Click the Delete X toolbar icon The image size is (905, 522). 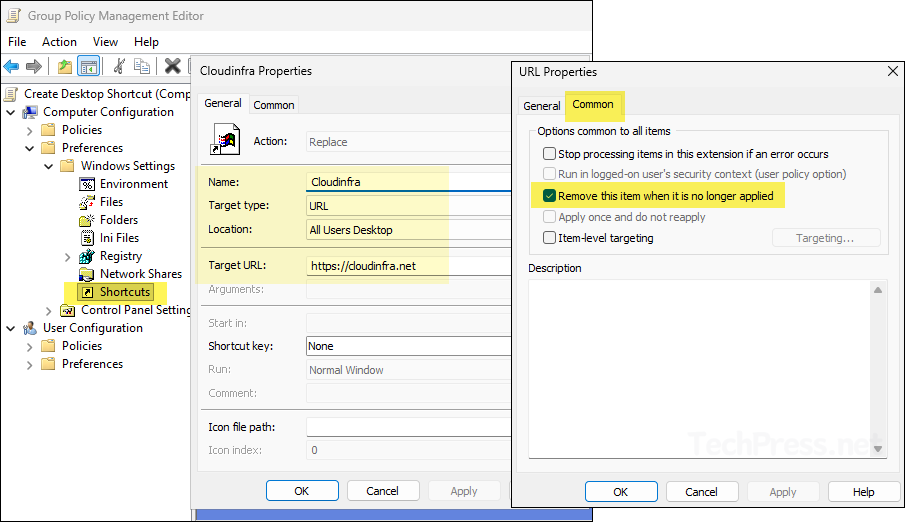pyautogui.click(x=172, y=66)
